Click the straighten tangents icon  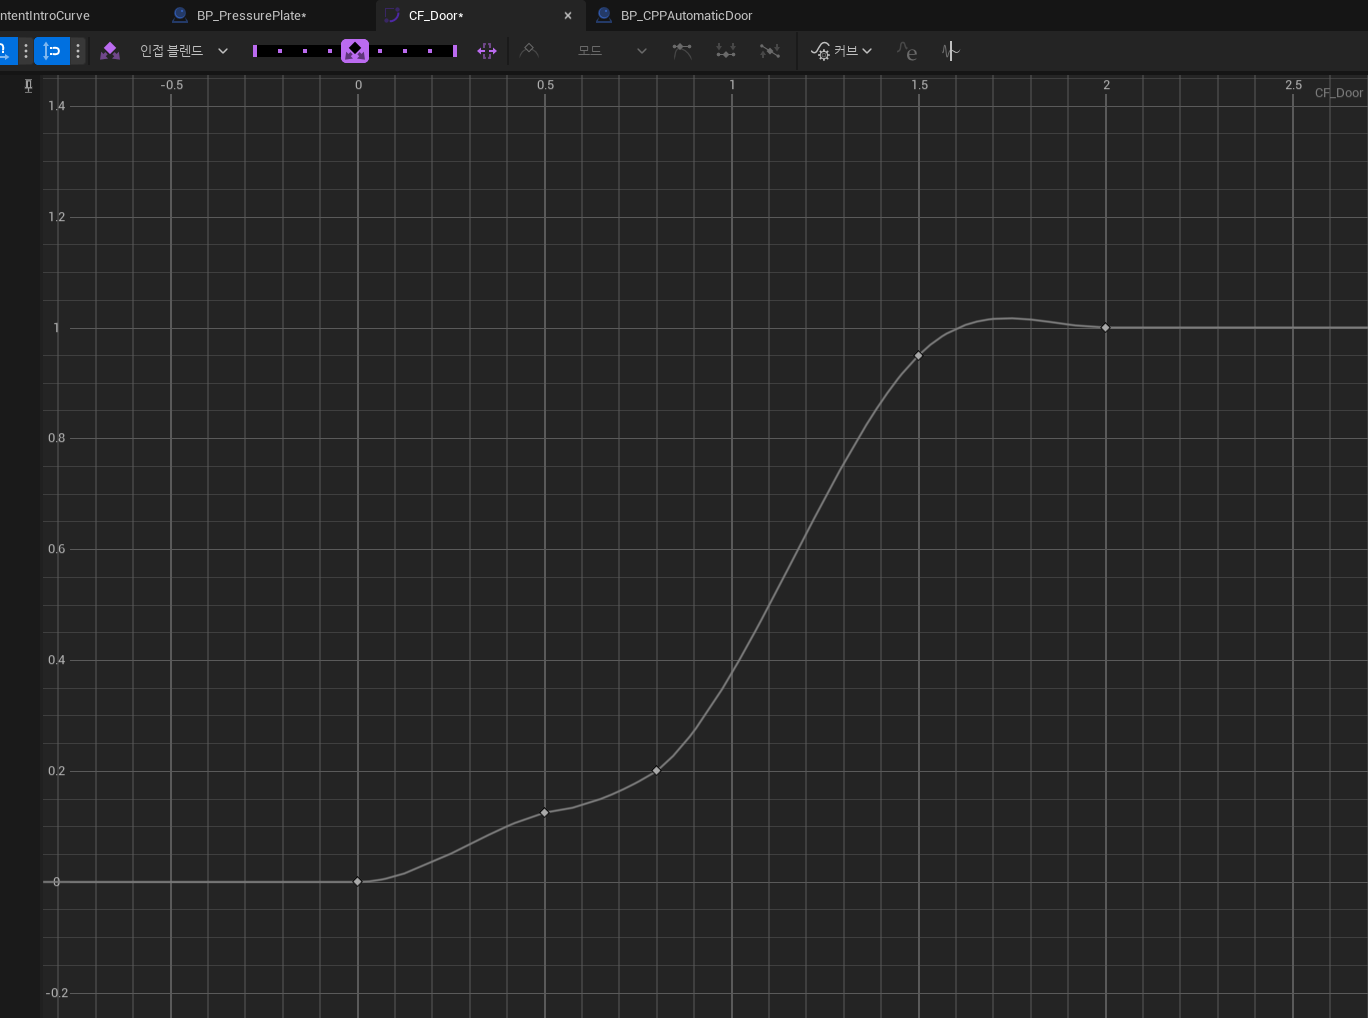(726, 50)
